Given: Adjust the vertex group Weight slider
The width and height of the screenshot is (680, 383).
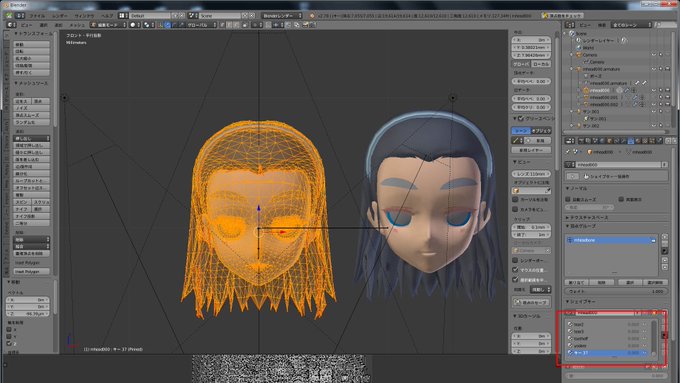Looking at the screenshot, I should tap(617, 291).
